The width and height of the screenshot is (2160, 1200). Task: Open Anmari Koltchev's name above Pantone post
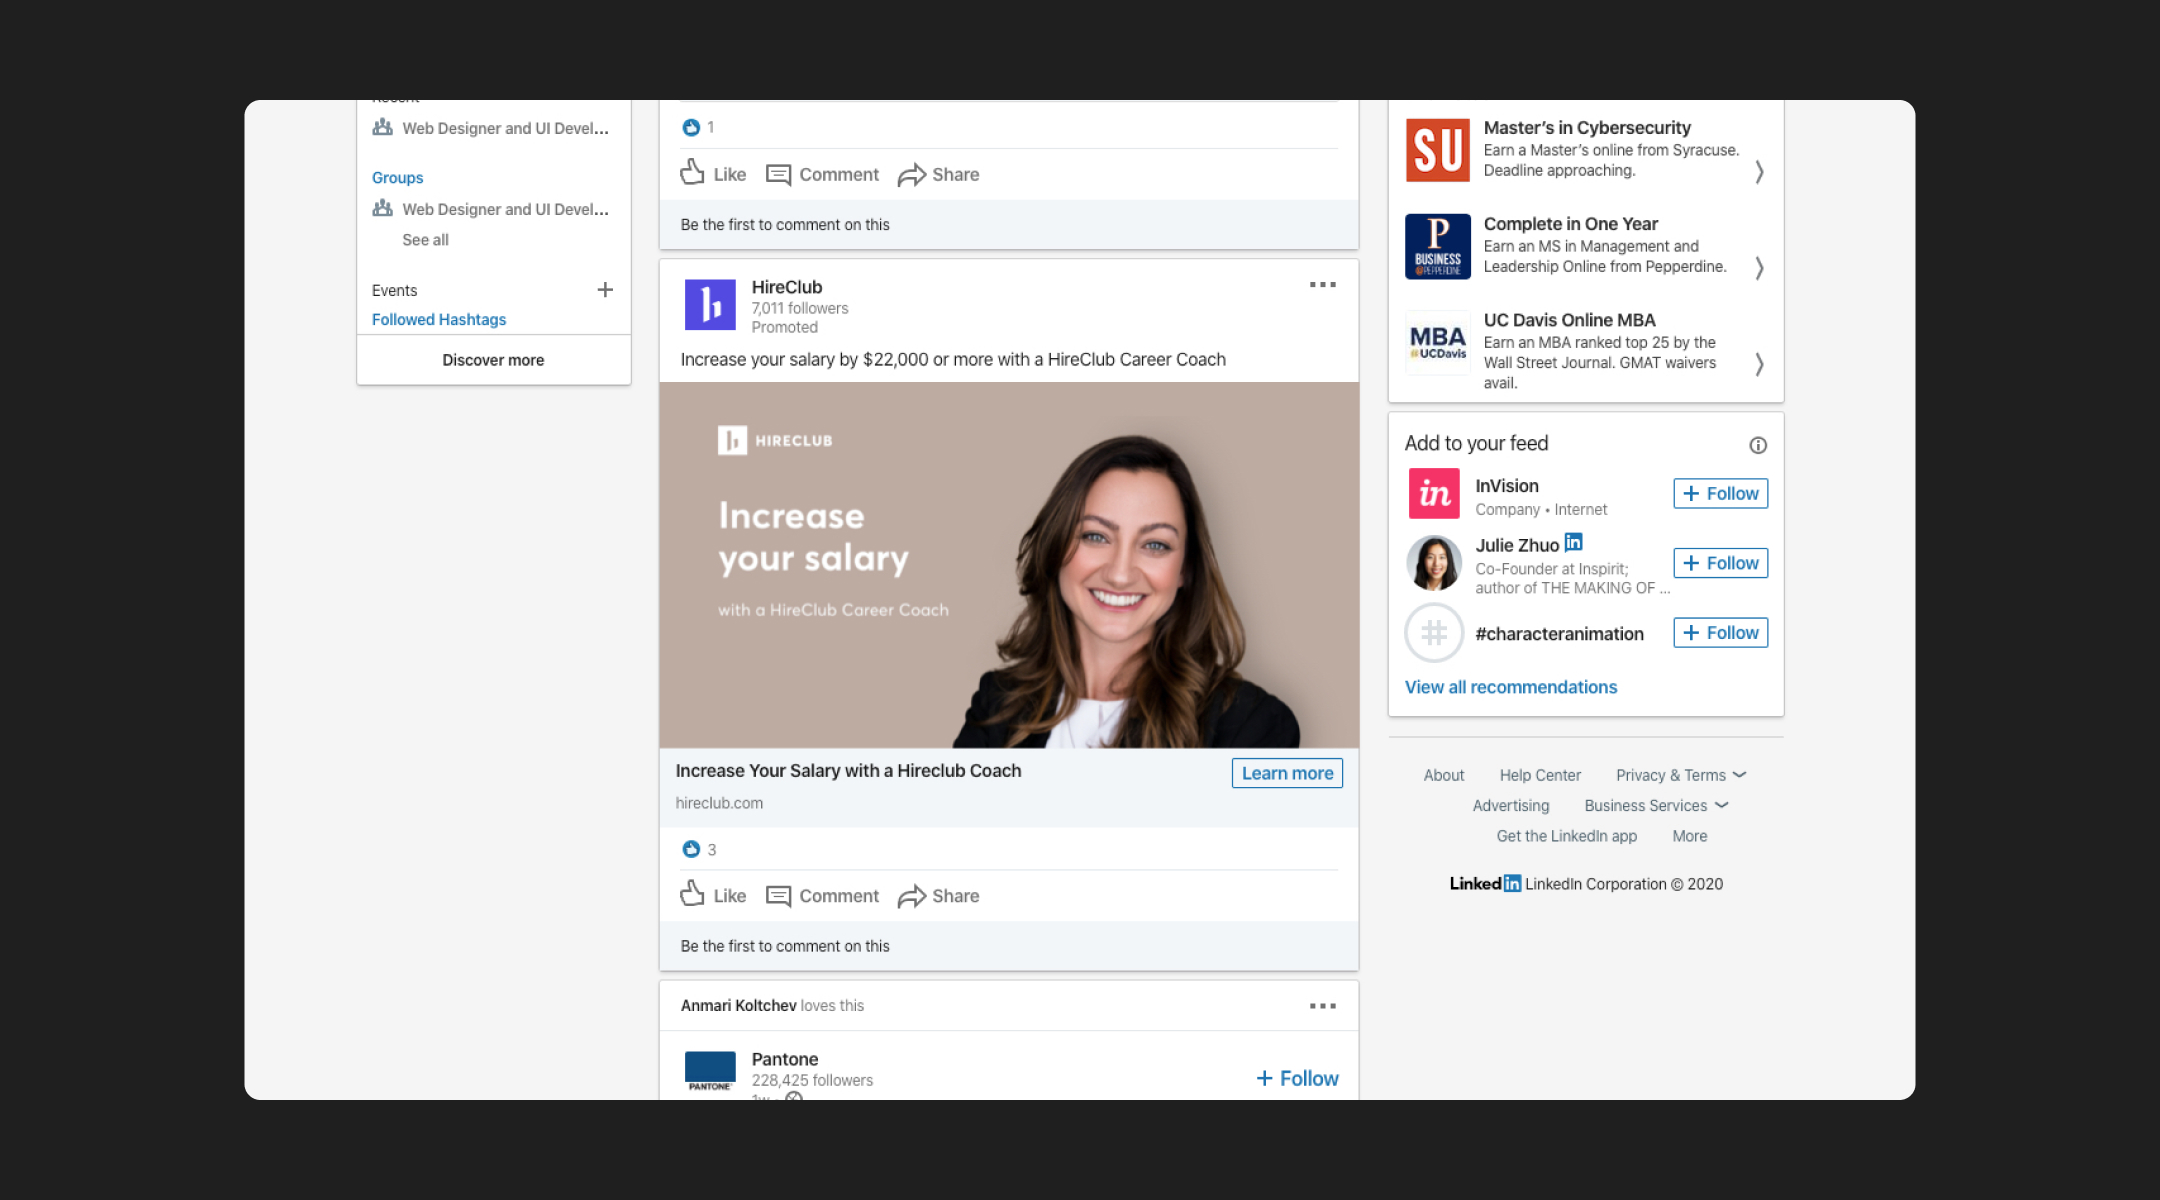(738, 1005)
